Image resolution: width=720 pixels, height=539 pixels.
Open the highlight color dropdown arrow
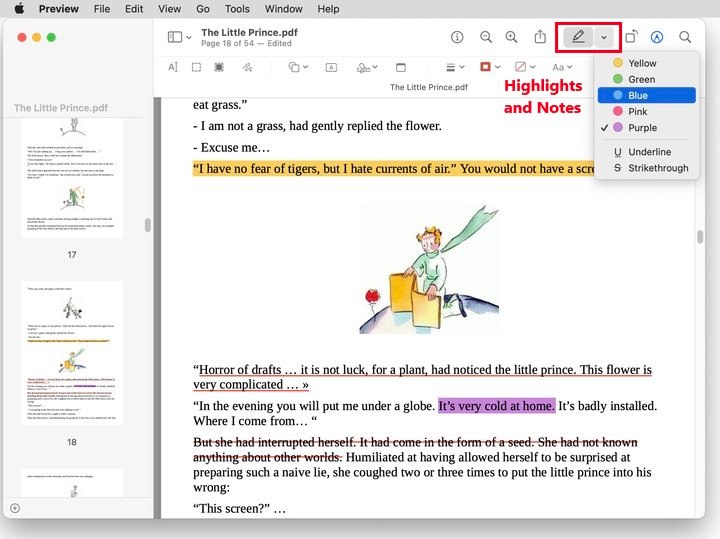coord(604,37)
